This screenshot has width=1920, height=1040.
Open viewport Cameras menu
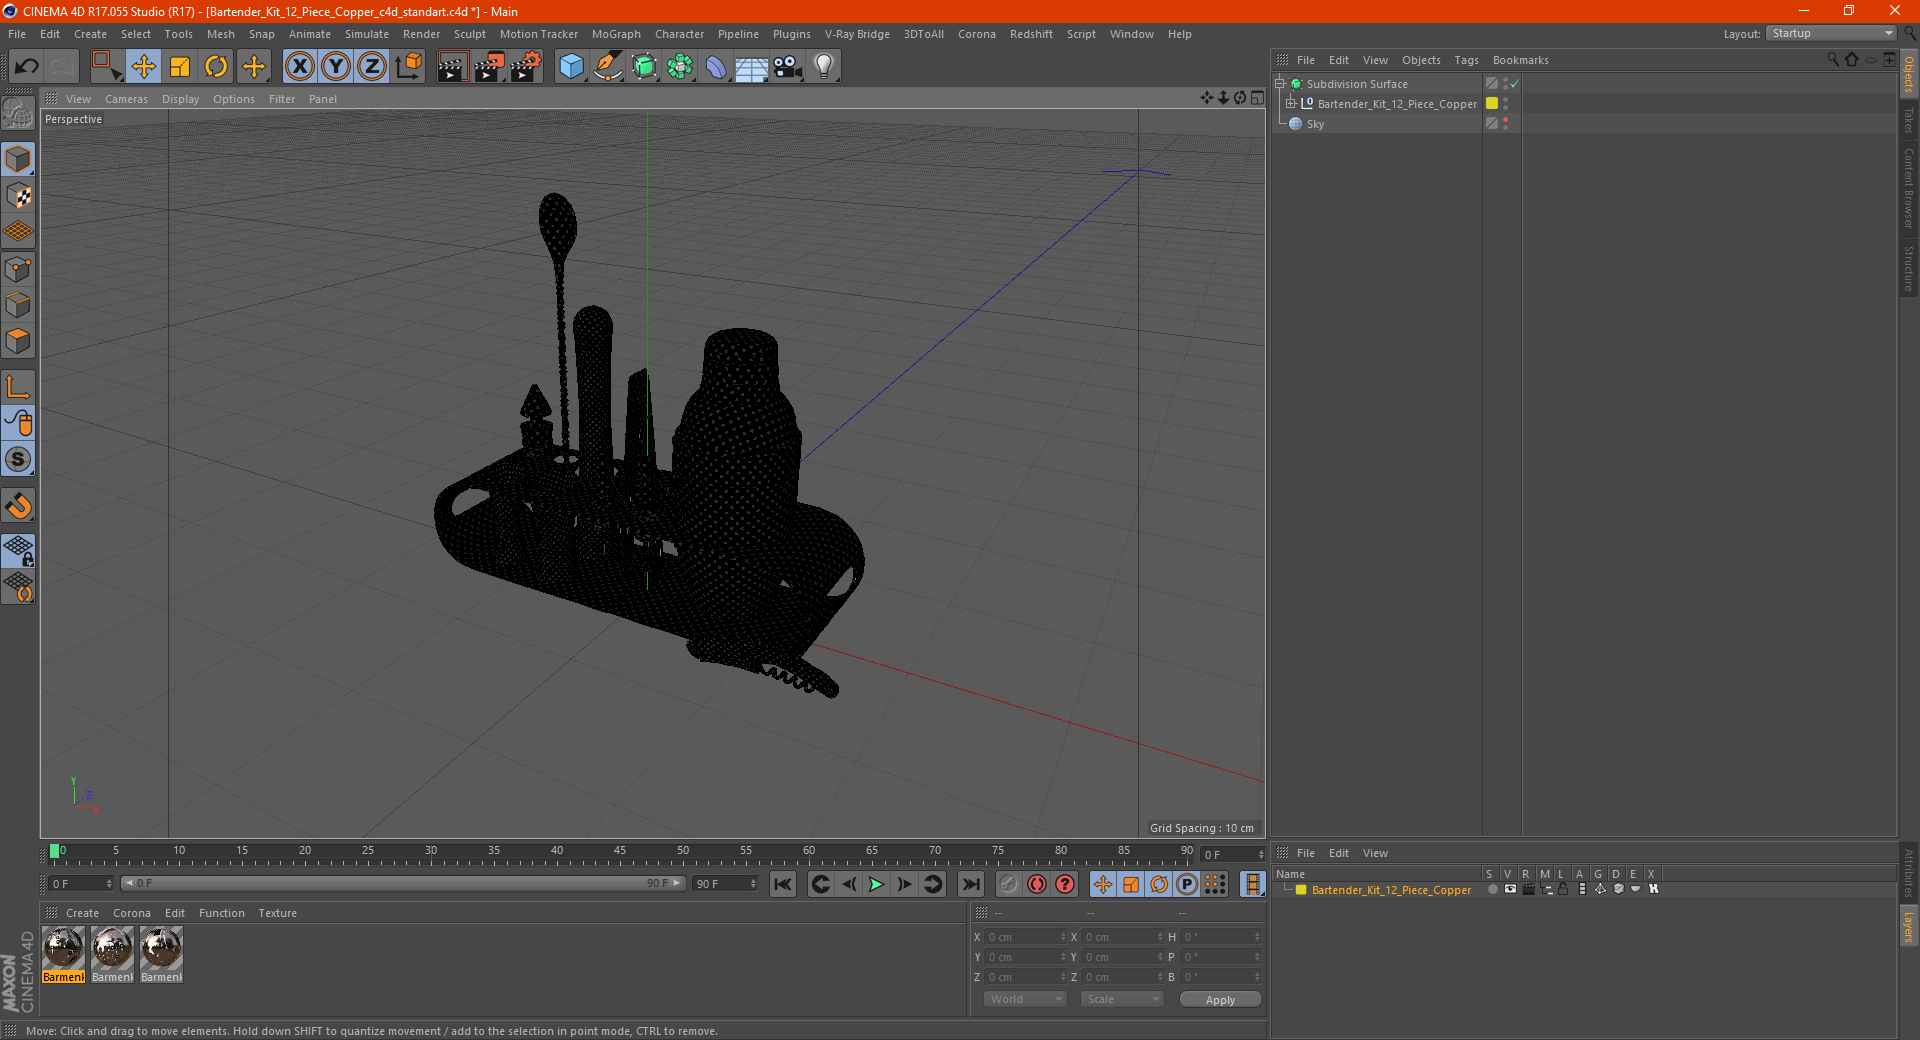(x=126, y=99)
